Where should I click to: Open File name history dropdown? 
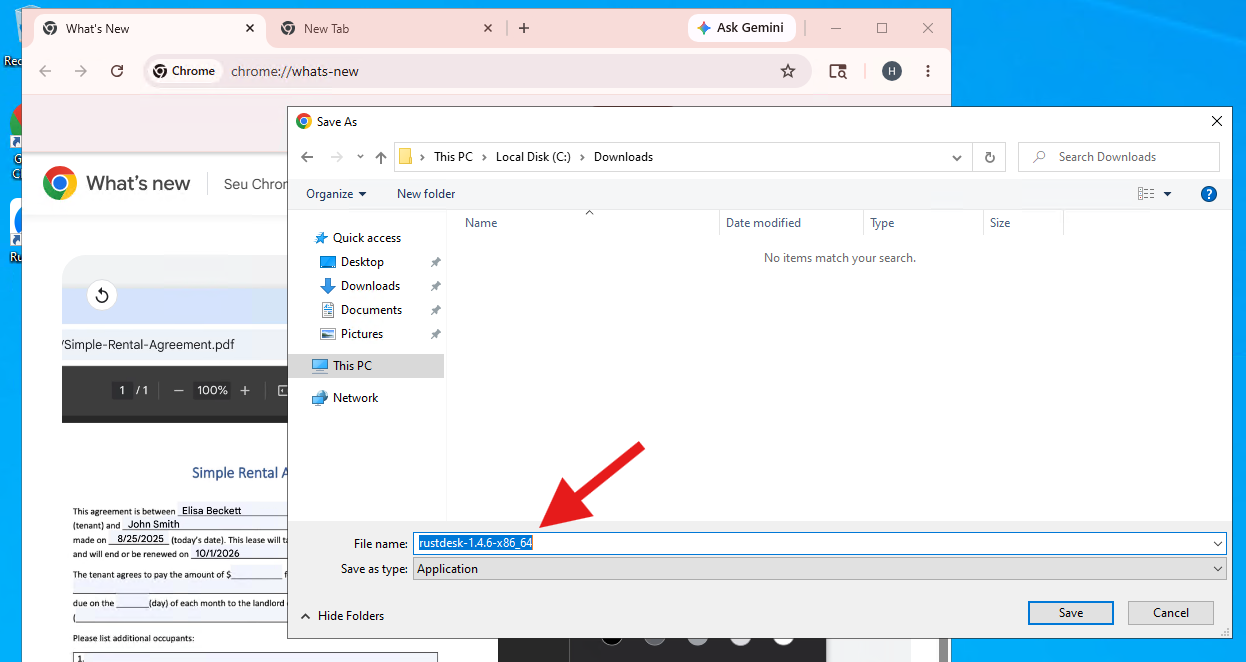tap(1217, 544)
